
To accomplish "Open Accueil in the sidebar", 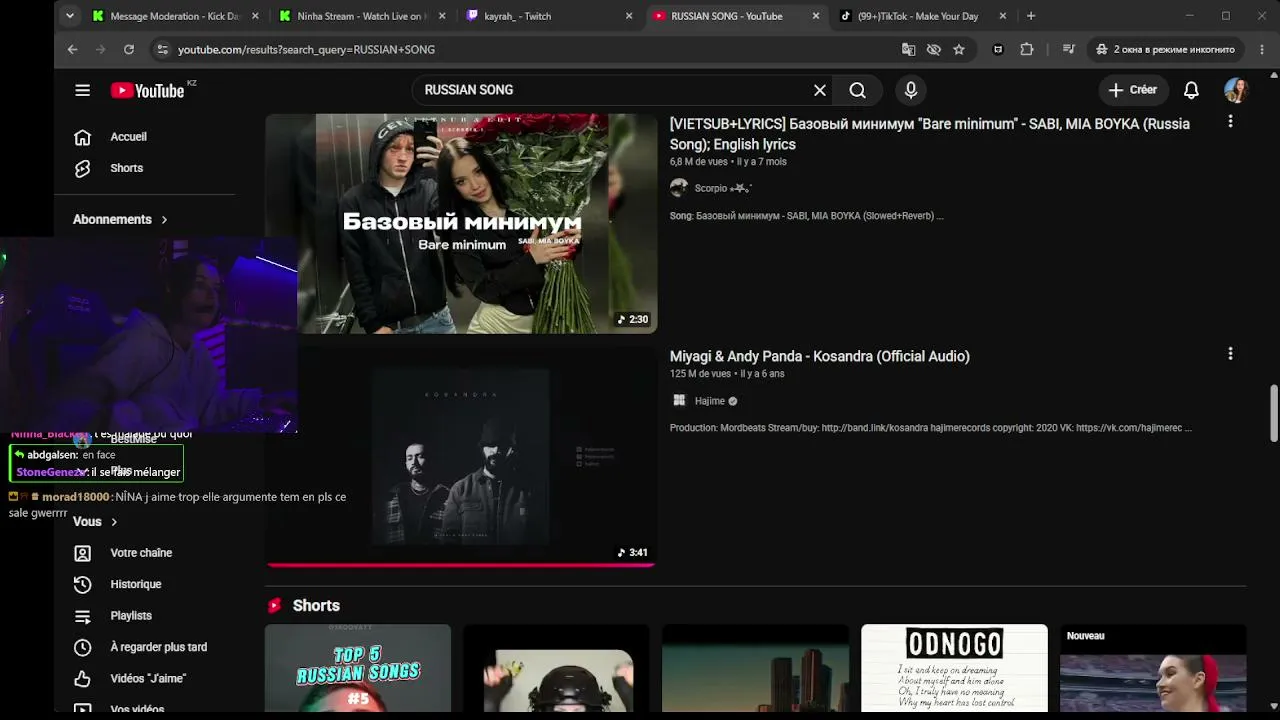I will tap(128, 137).
